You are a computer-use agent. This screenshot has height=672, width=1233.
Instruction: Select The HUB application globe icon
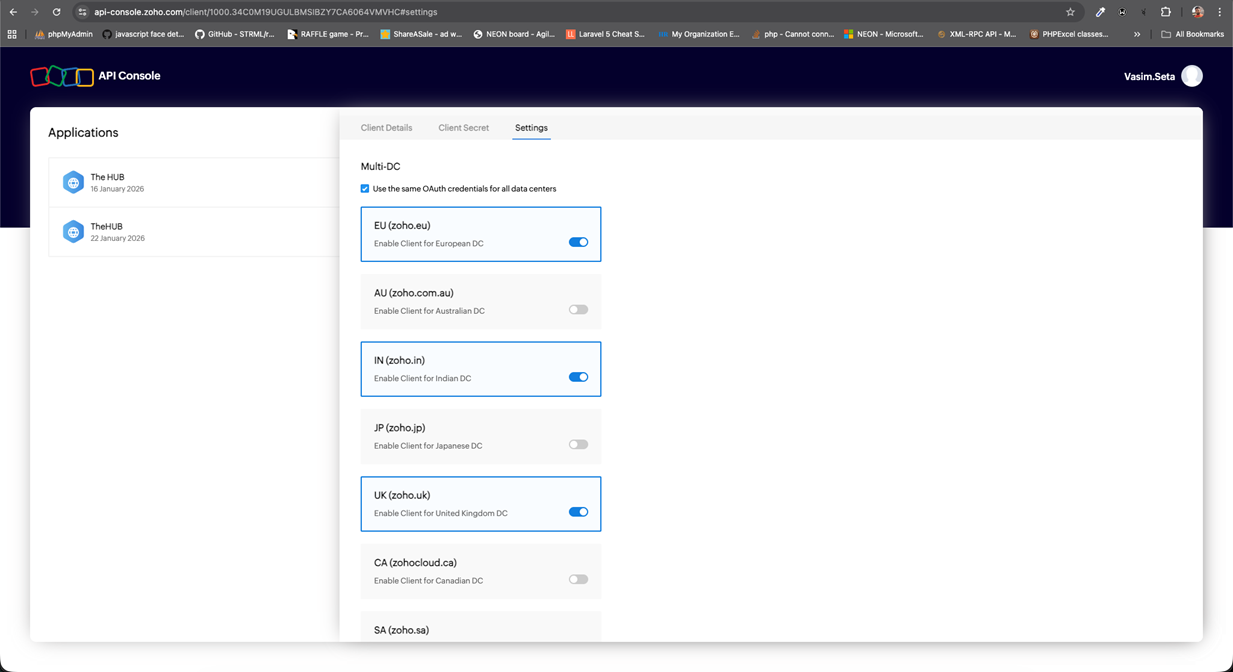tap(73, 182)
